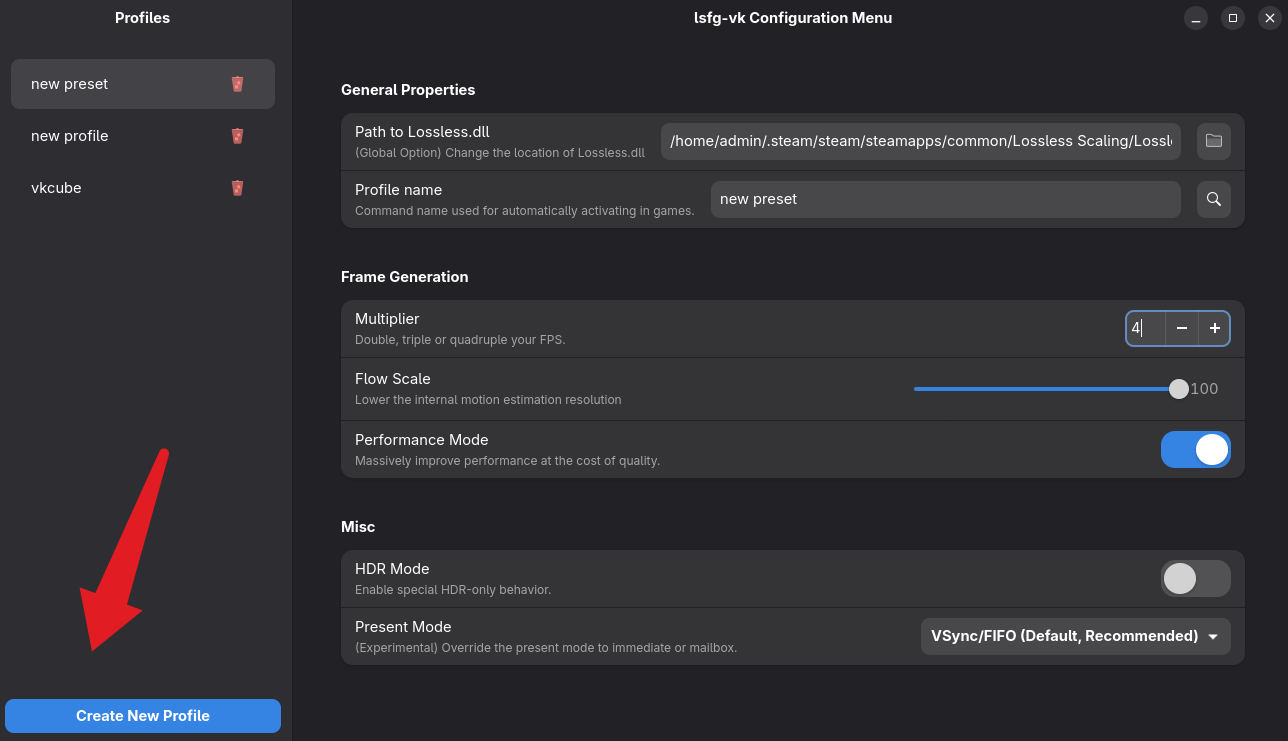Click the Misc section heading
Image resolution: width=1288 pixels, height=741 pixels.
tap(358, 527)
